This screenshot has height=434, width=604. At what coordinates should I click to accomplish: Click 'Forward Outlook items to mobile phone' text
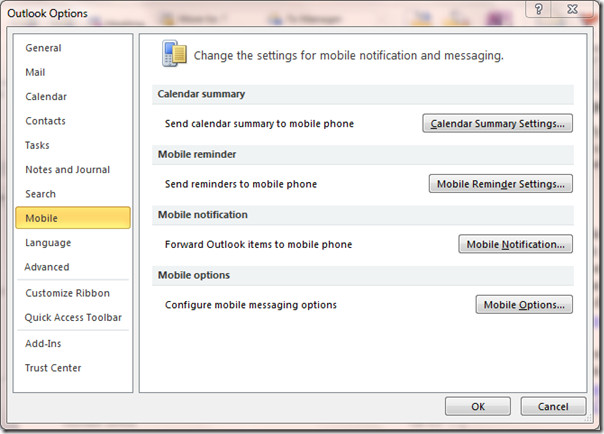click(x=258, y=245)
